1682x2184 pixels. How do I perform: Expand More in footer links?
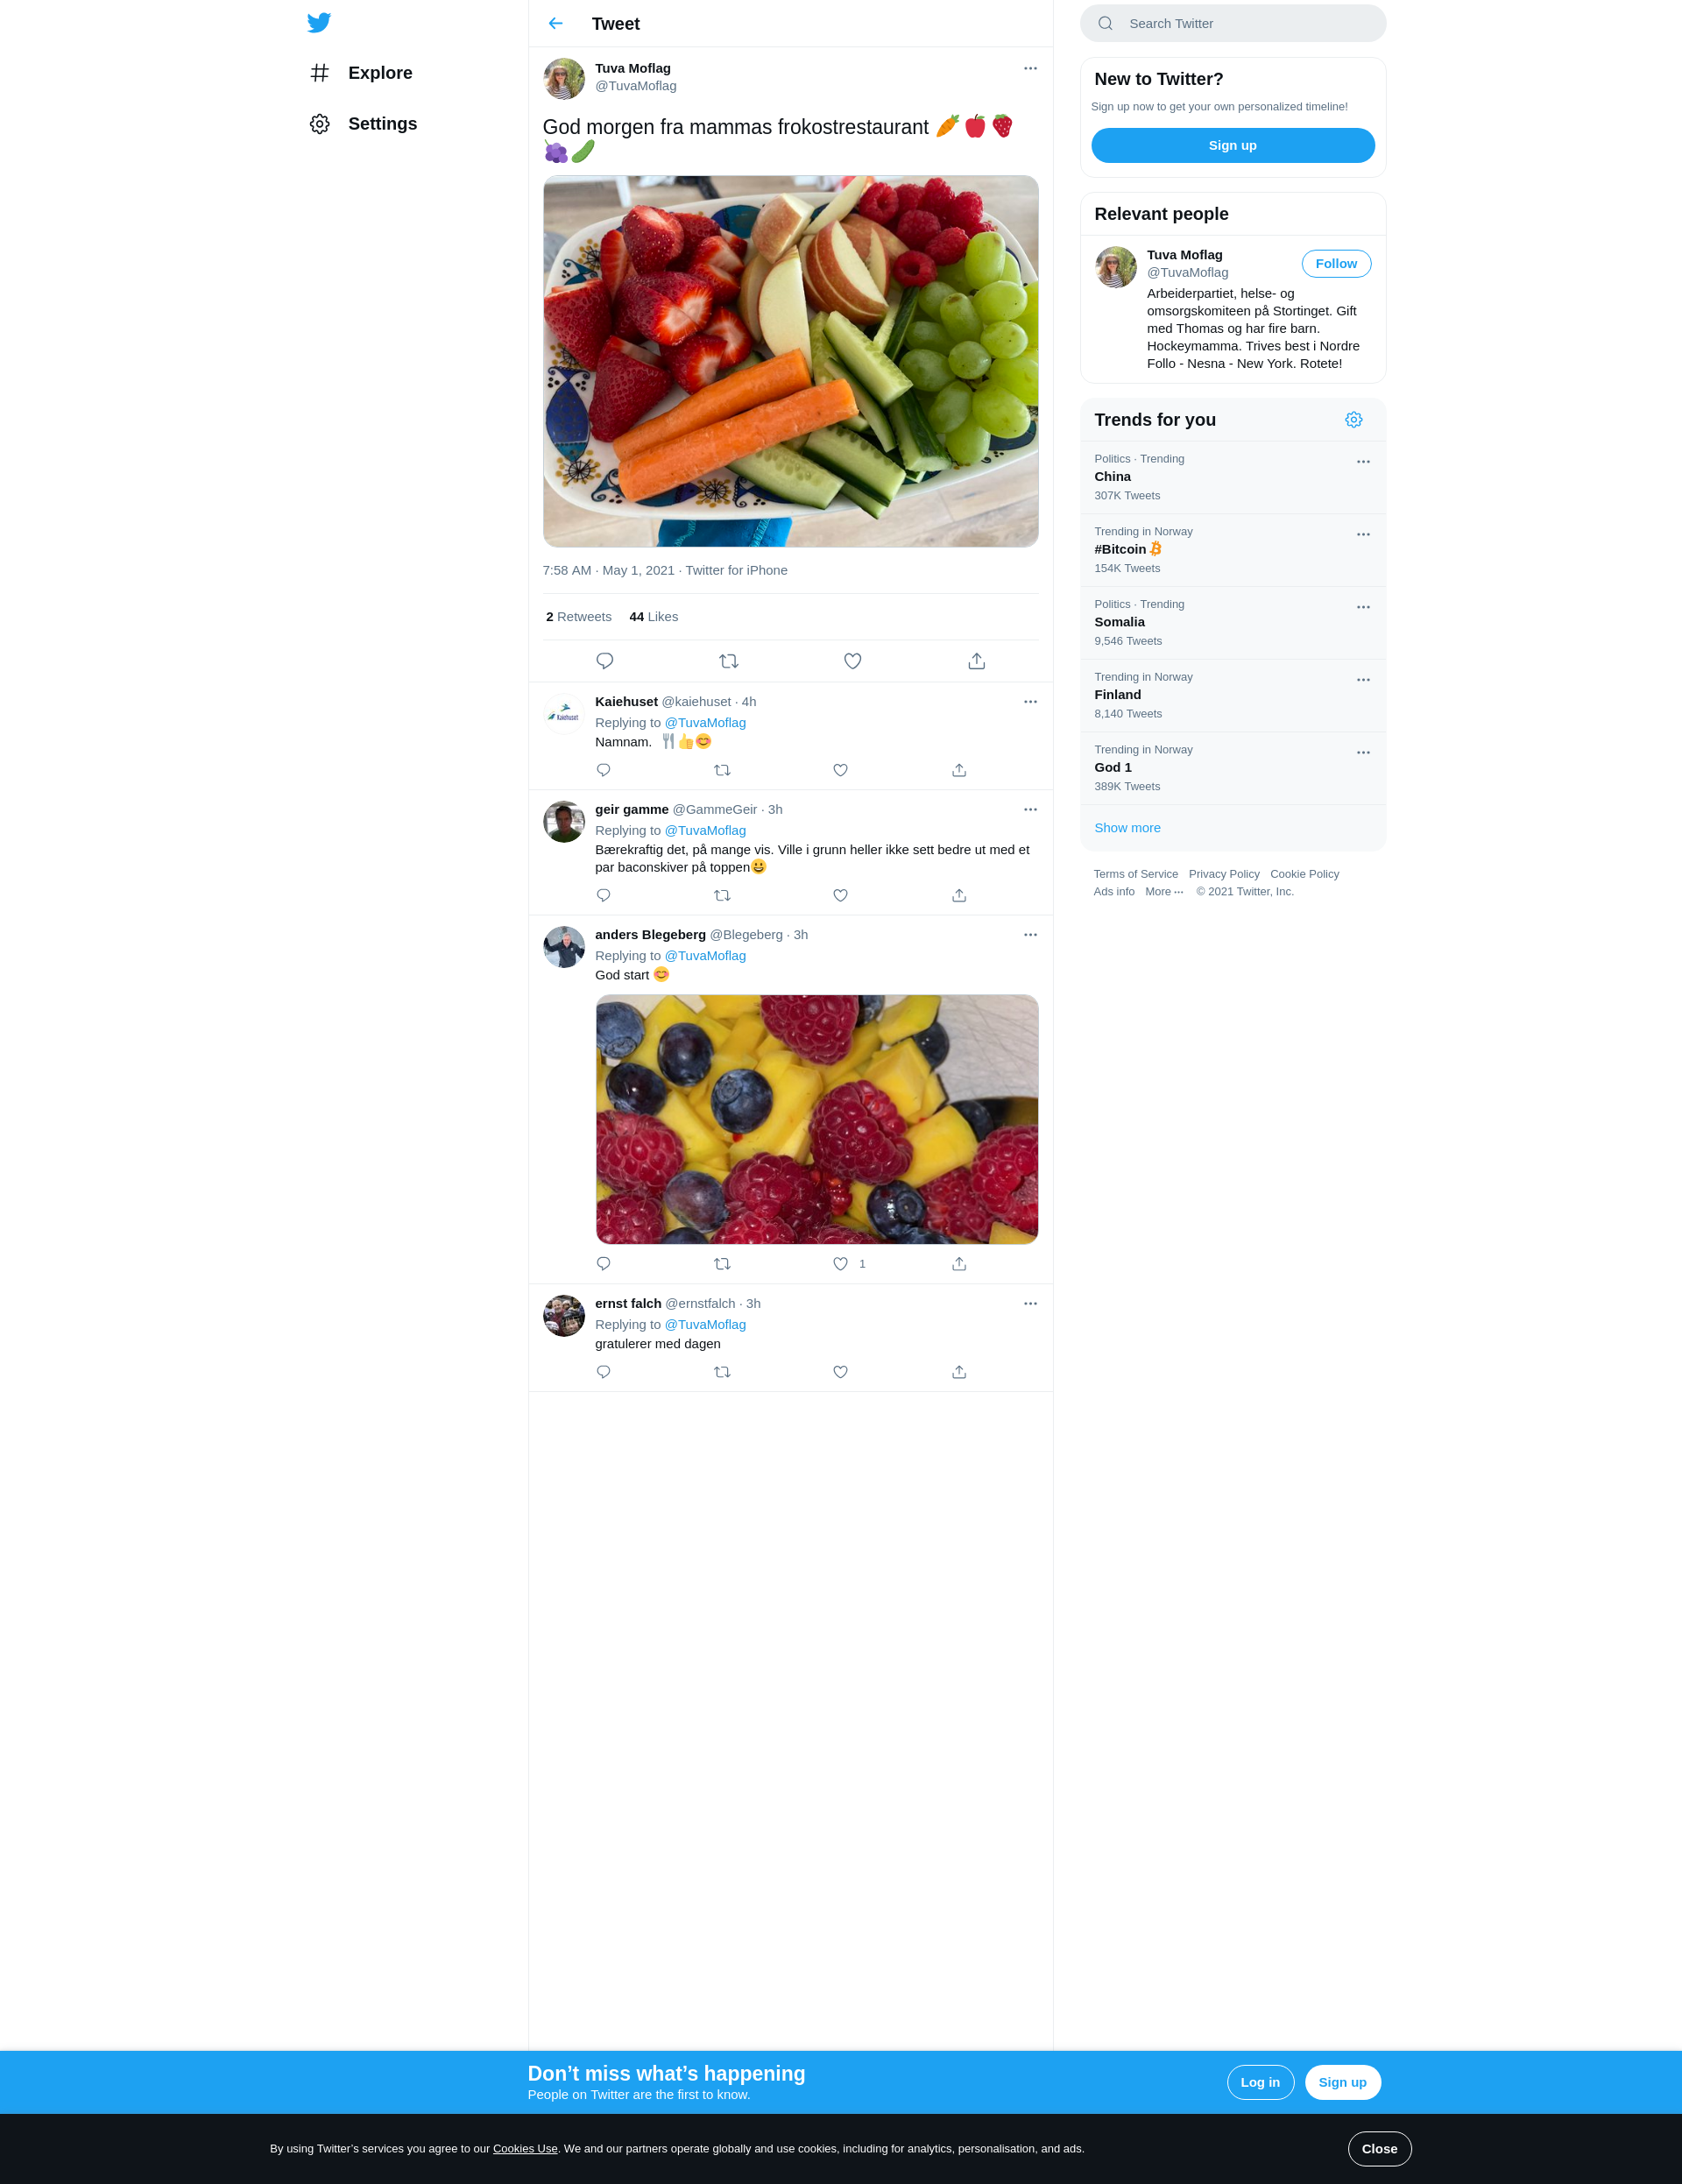(1164, 892)
